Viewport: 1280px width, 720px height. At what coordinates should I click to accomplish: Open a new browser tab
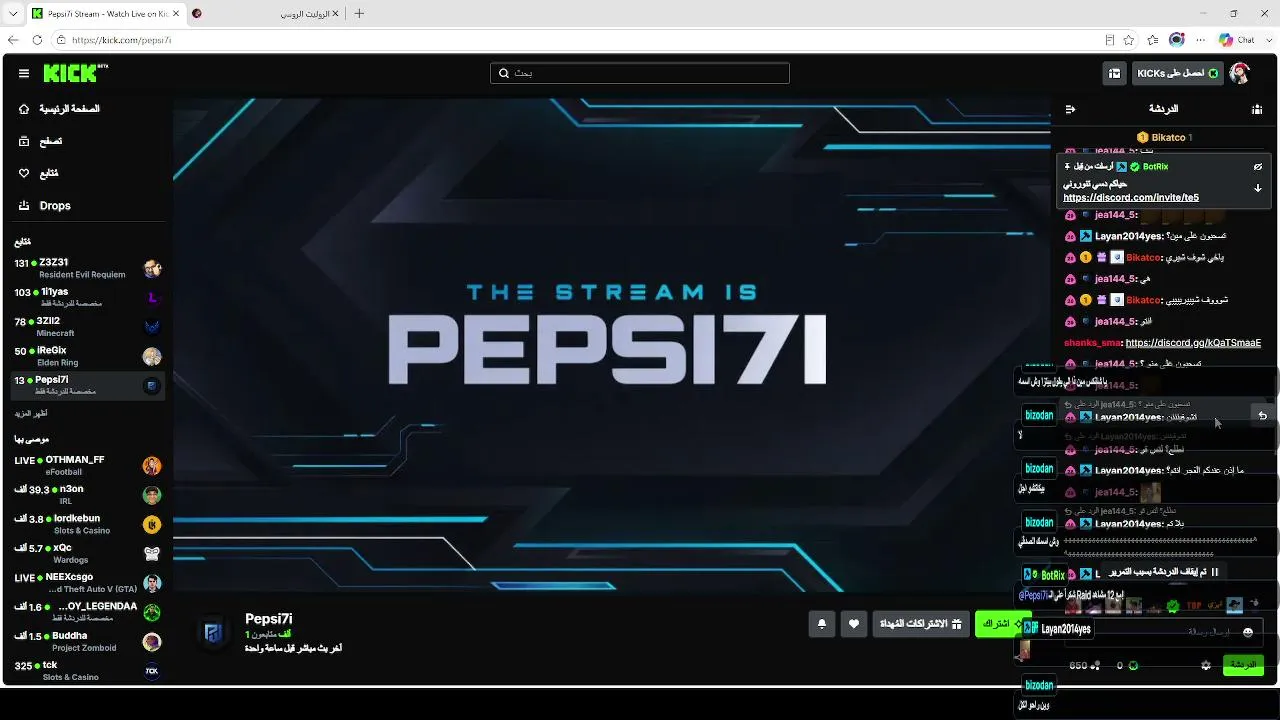(359, 14)
